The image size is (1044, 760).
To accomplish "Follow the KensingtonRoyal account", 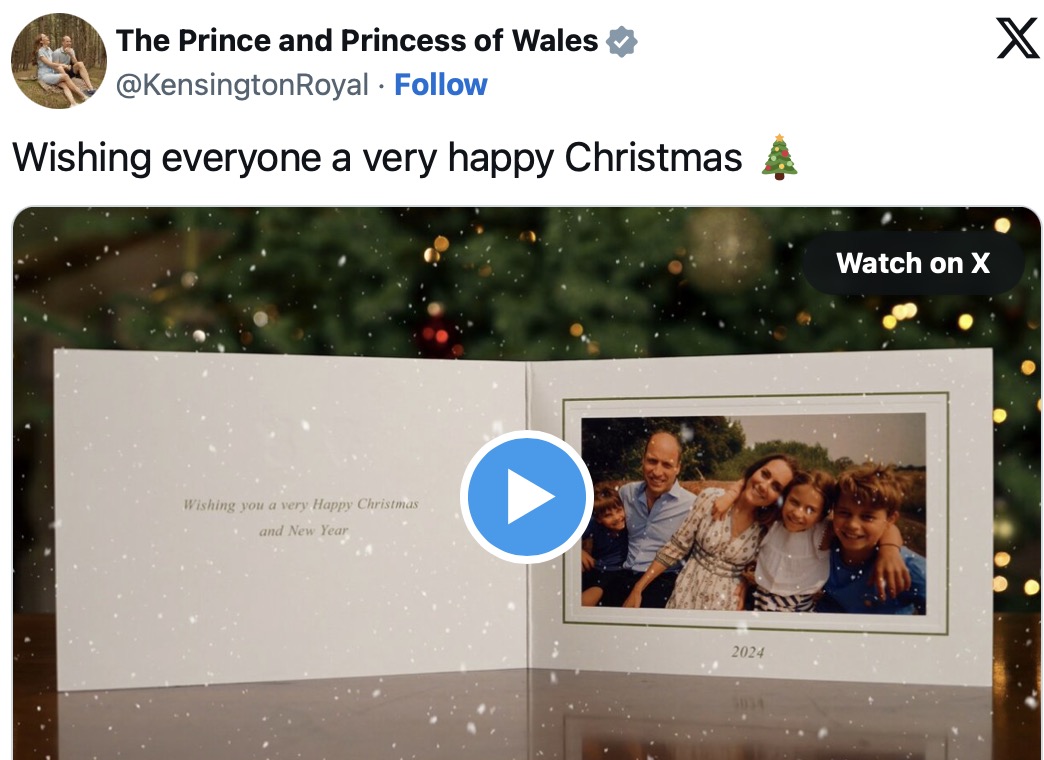I will tap(440, 85).
